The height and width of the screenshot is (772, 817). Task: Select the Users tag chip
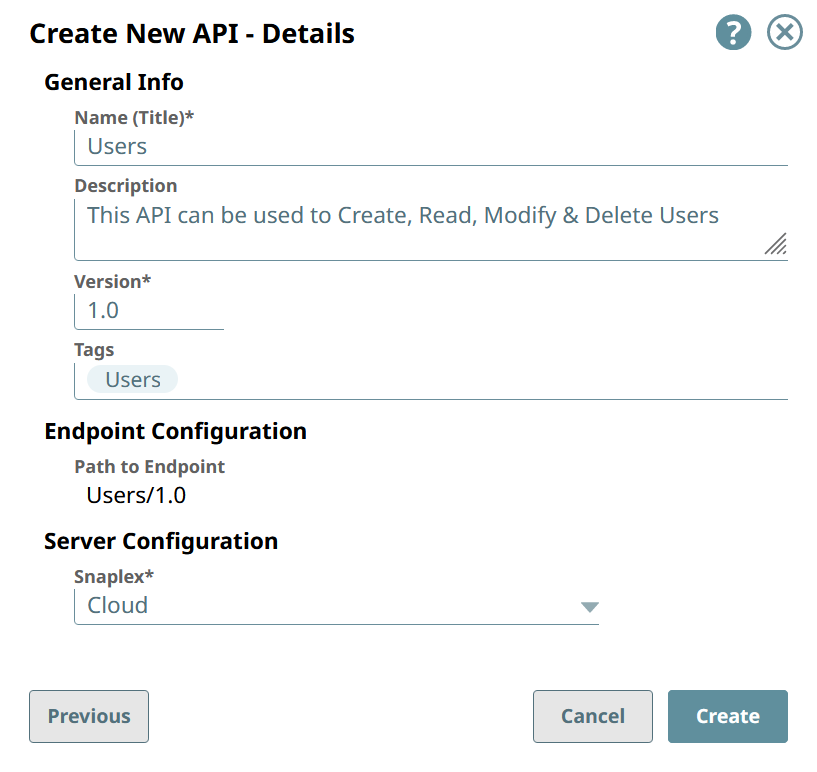[x=130, y=379]
